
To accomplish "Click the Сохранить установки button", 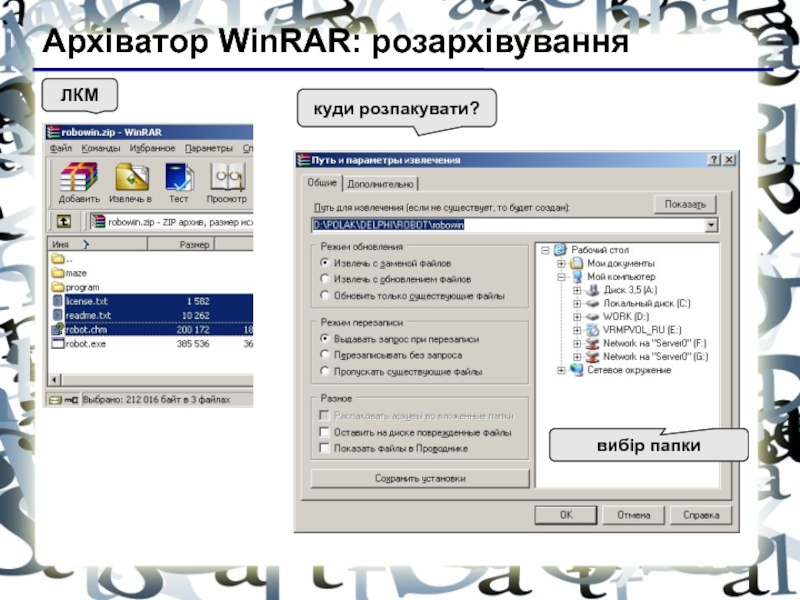I will (x=420, y=479).
